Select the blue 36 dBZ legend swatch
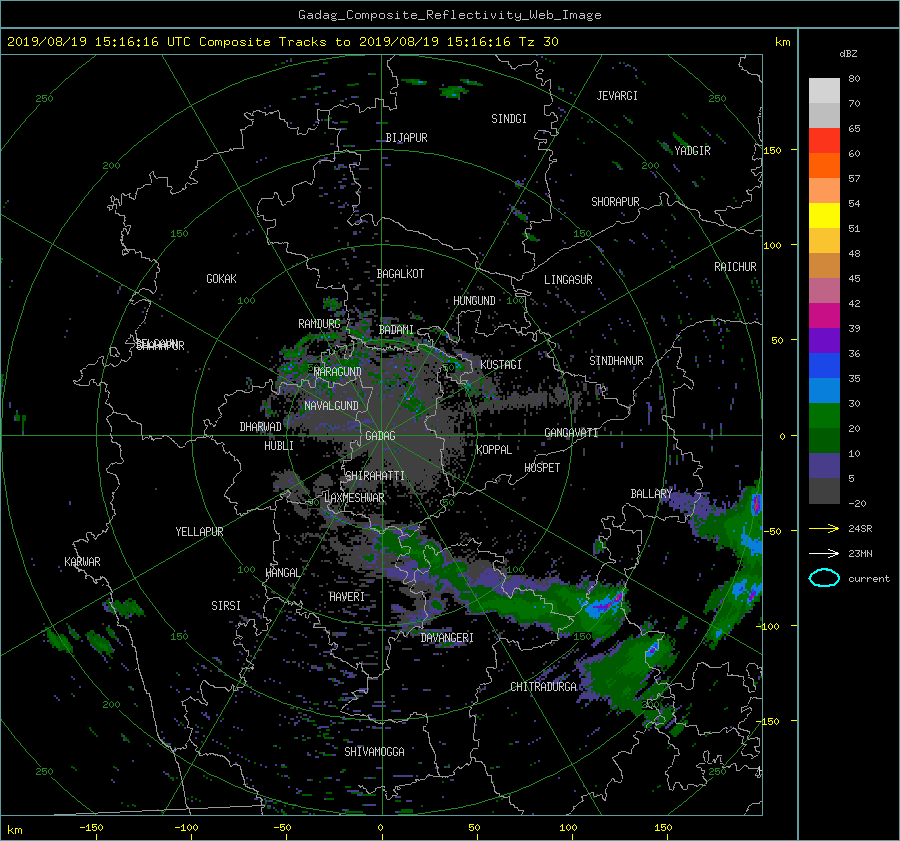900x841 pixels. tap(824, 365)
